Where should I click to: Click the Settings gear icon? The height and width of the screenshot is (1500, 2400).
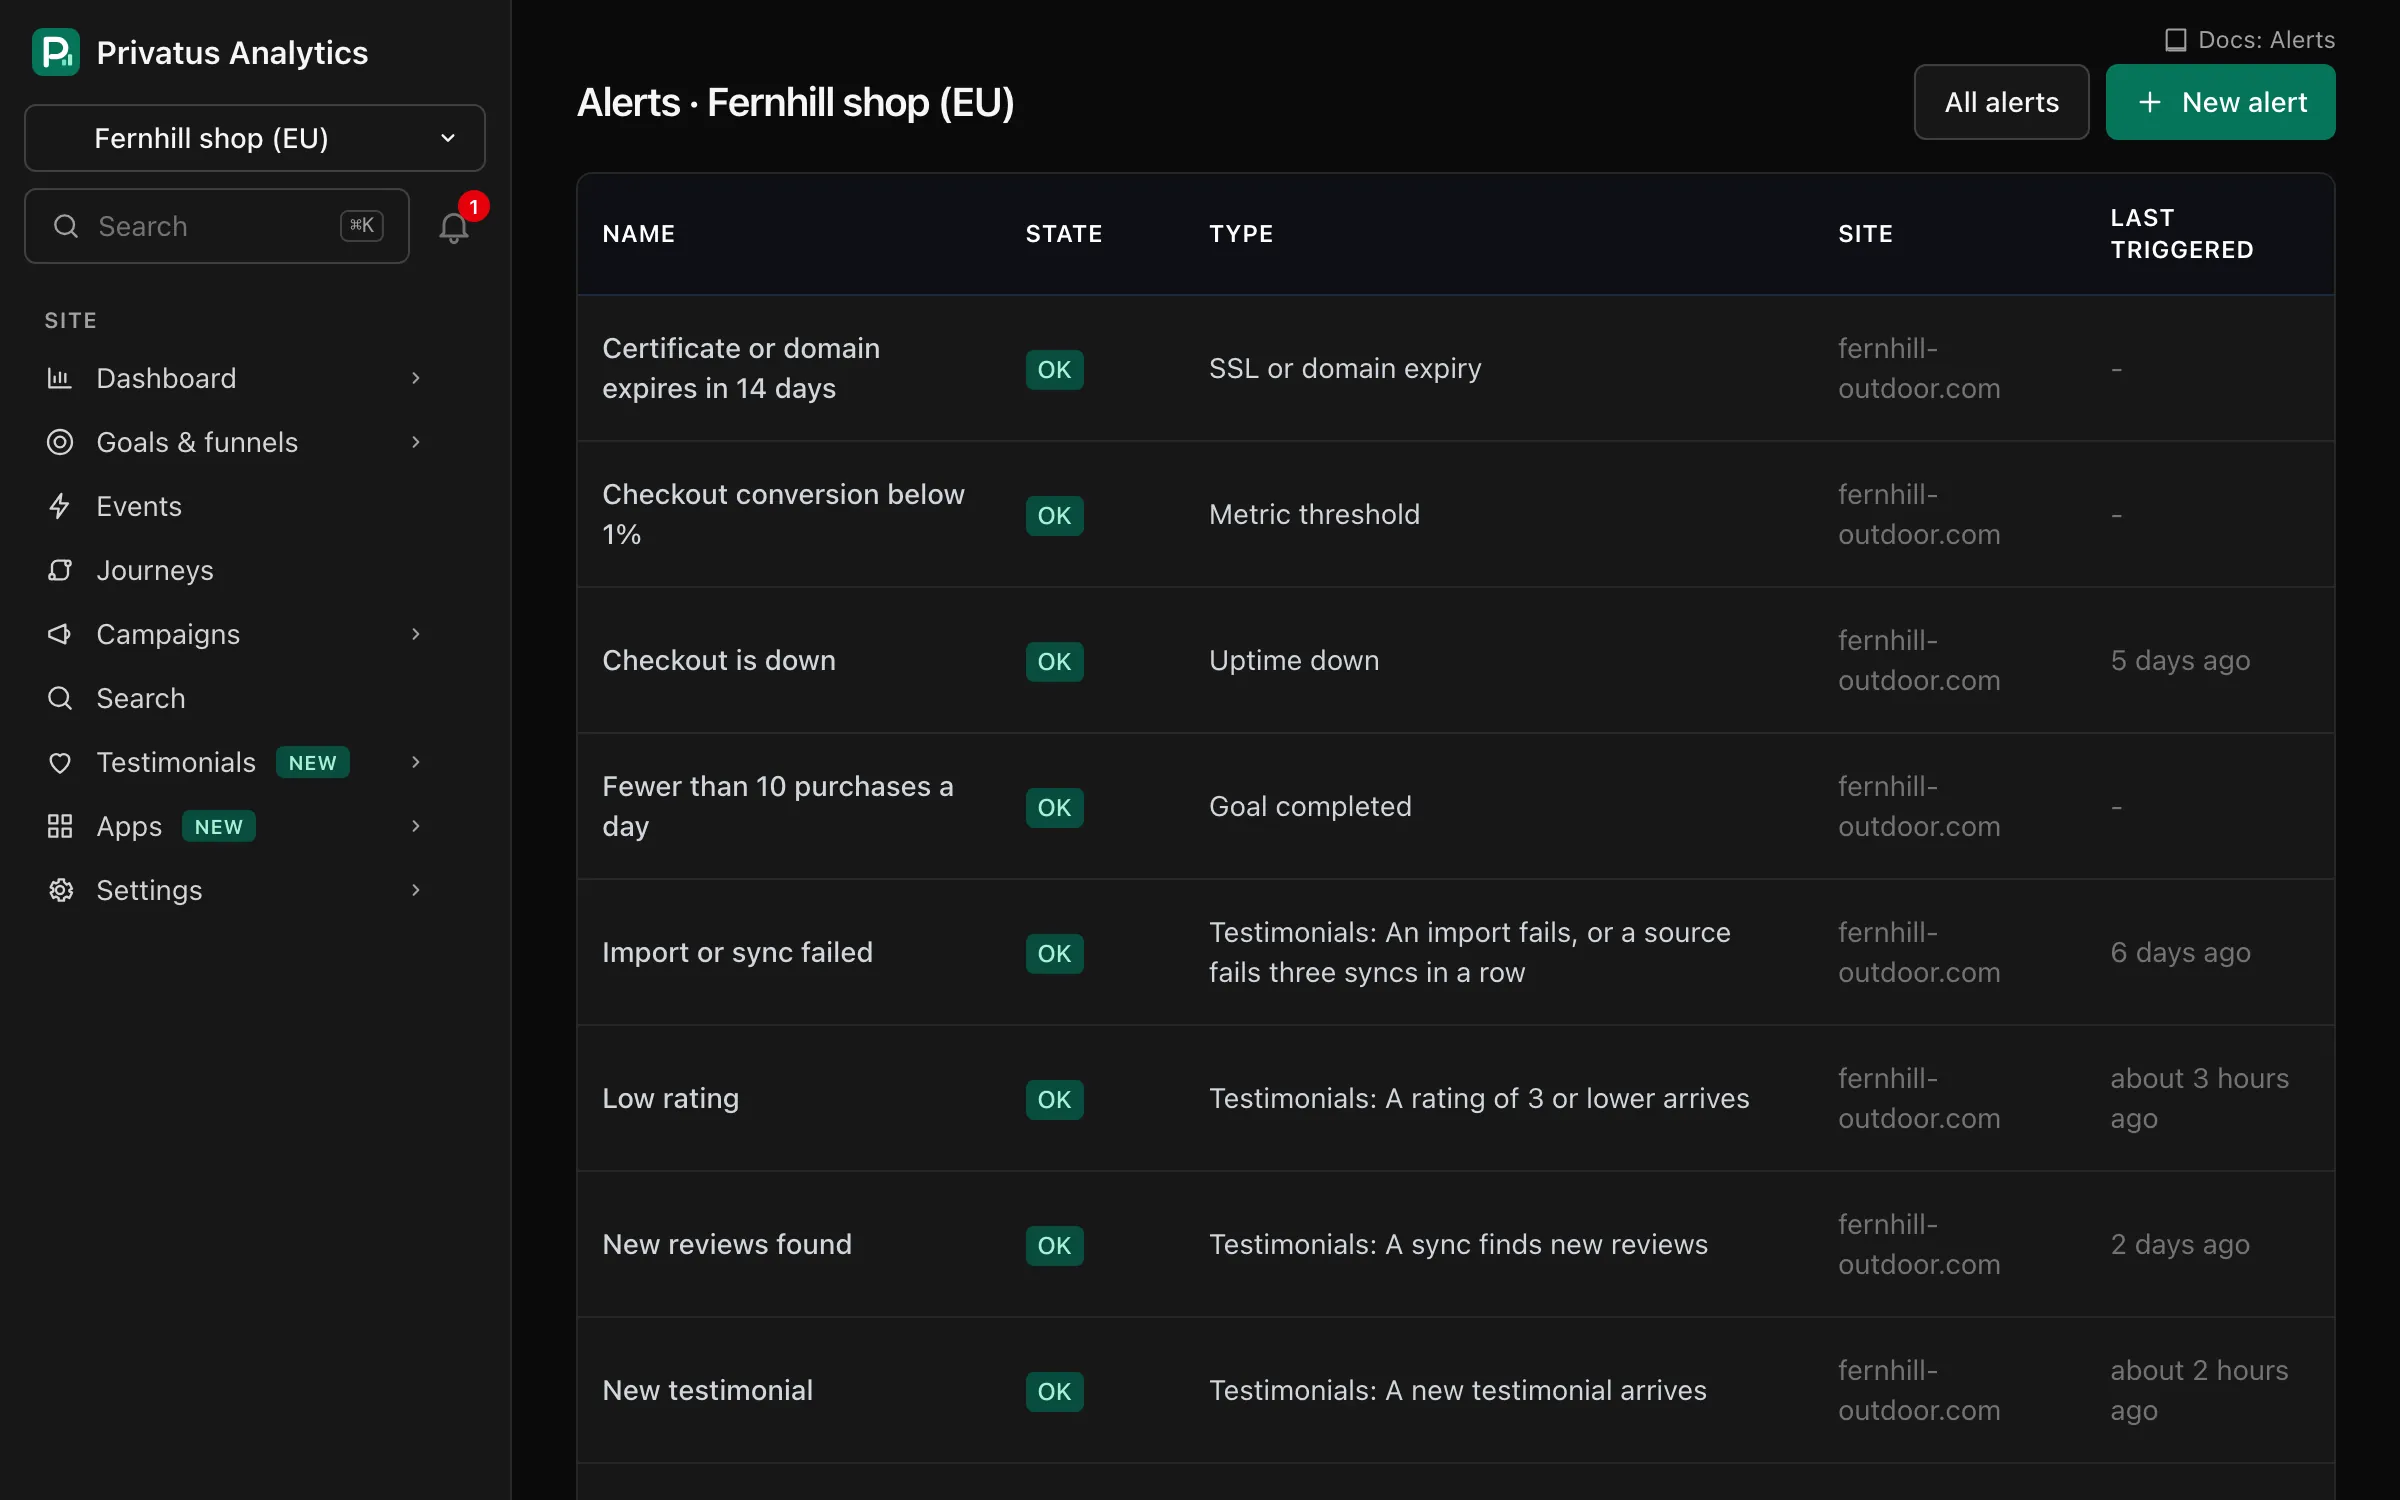point(60,890)
